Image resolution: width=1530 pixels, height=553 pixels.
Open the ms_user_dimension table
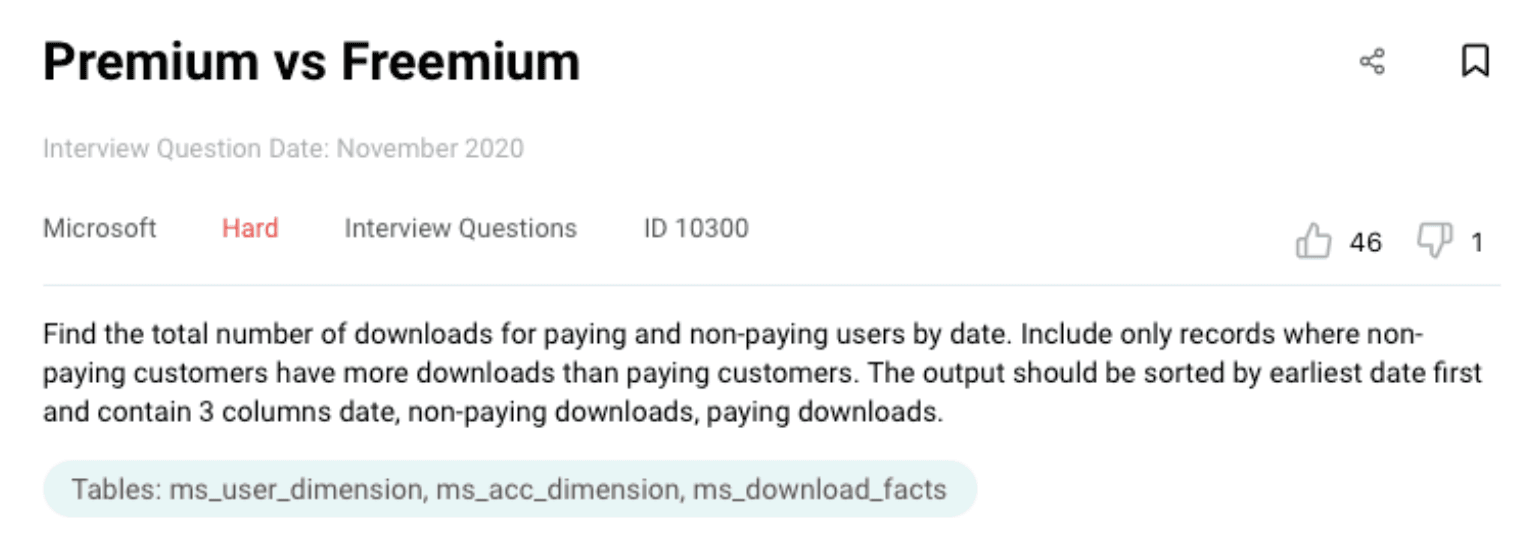coord(295,489)
